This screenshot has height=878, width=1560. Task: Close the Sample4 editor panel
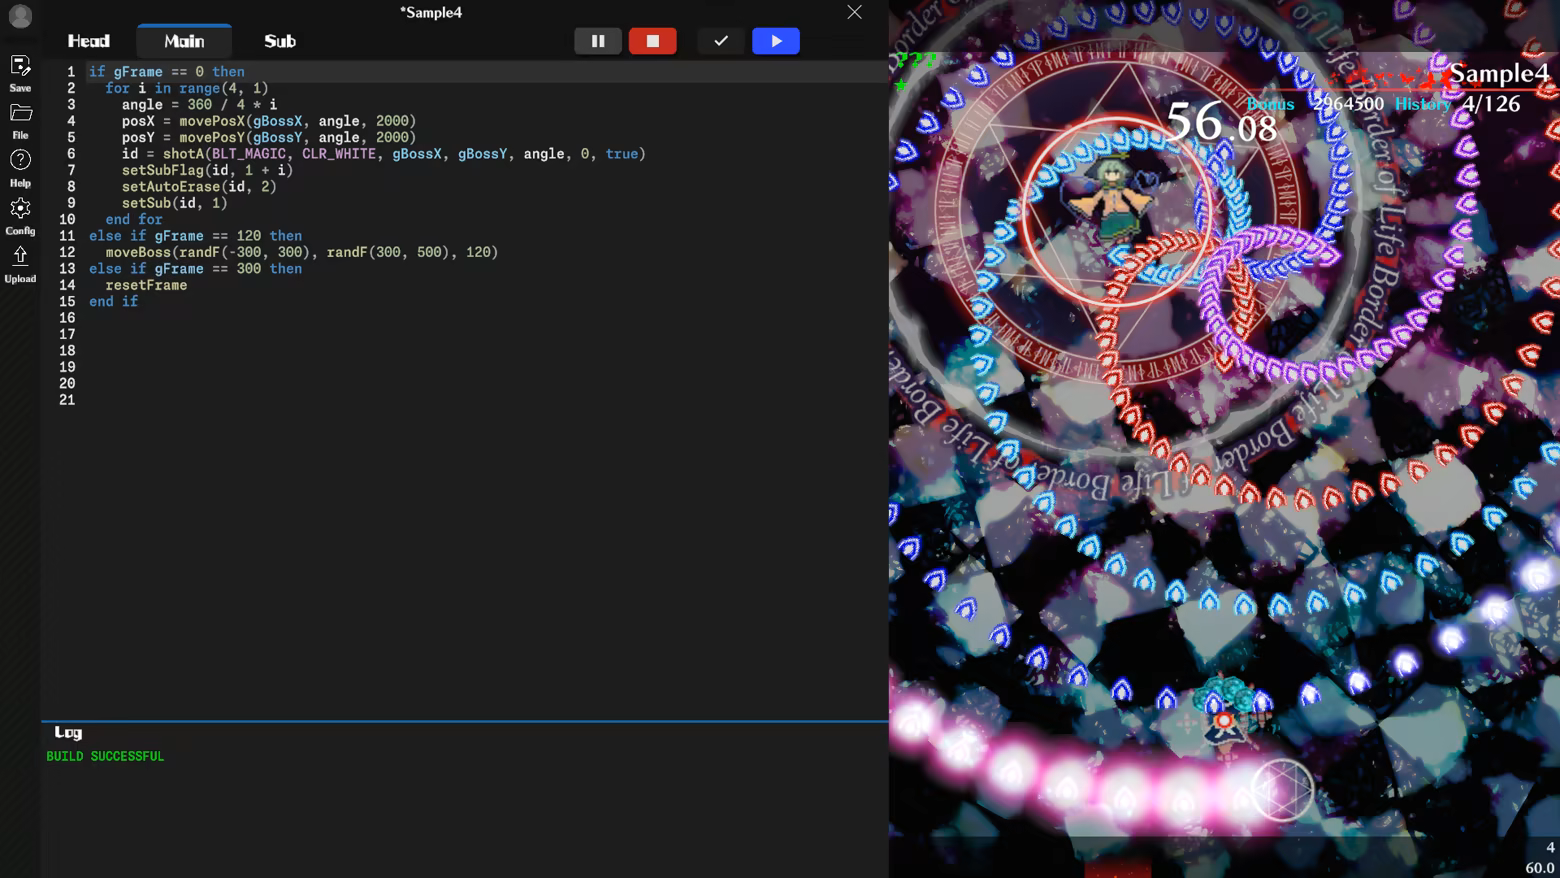[854, 12]
